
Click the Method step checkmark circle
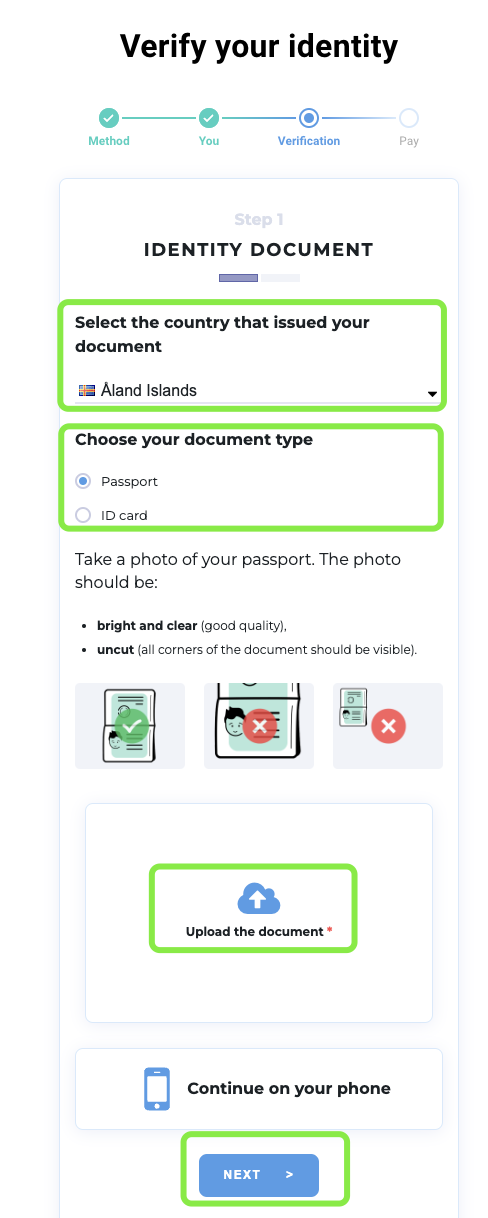[x=109, y=118]
